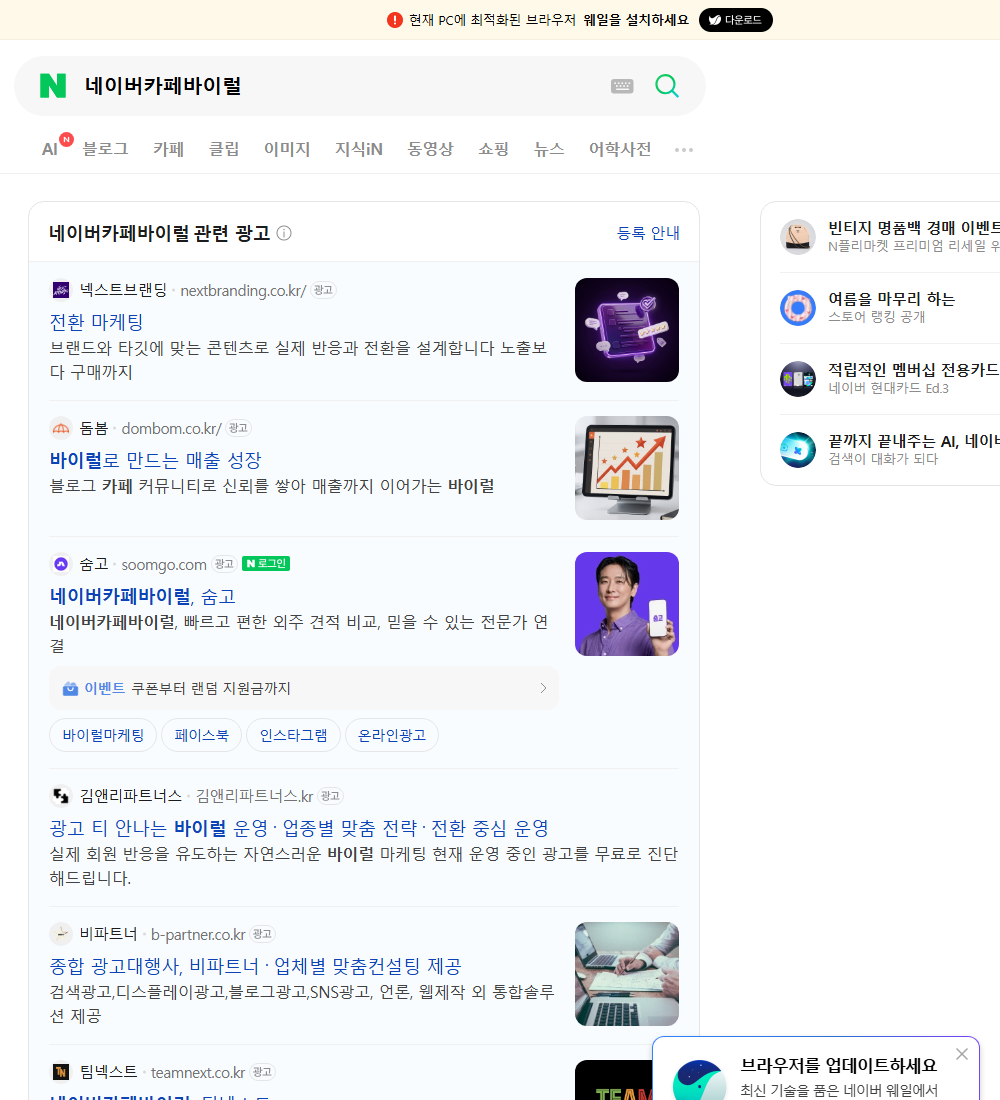Click the 멤버십 전용카드 round icon
Screen dimensions: 1000x1100
tap(798, 379)
